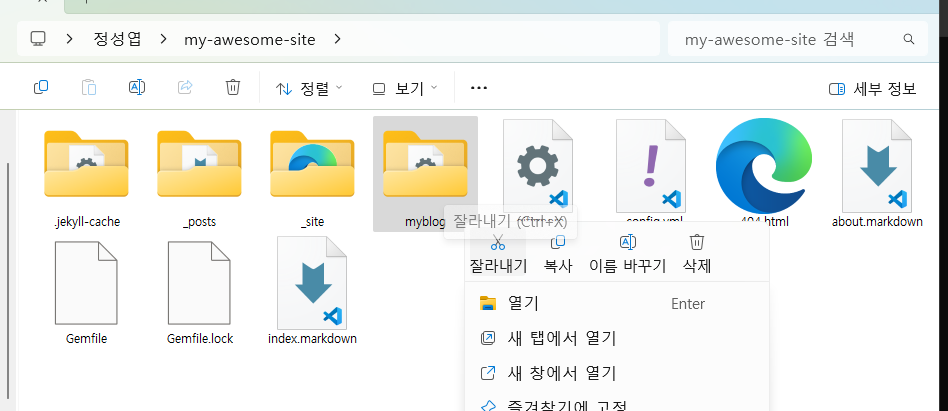
Task: Click my-awesome-site in the address breadcrumb
Action: (x=250, y=40)
